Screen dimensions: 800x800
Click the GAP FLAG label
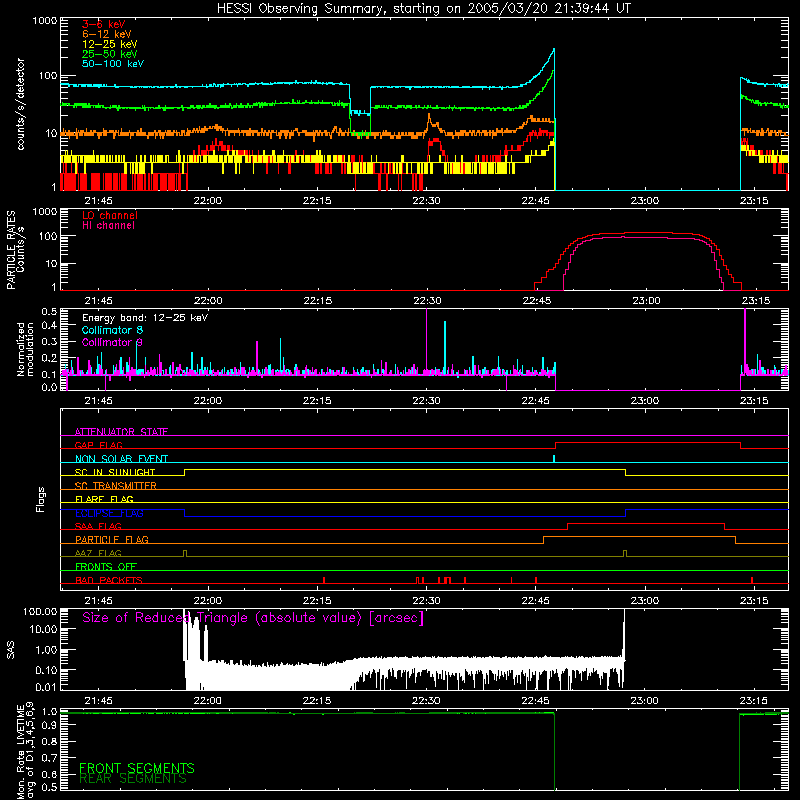(x=98, y=445)
